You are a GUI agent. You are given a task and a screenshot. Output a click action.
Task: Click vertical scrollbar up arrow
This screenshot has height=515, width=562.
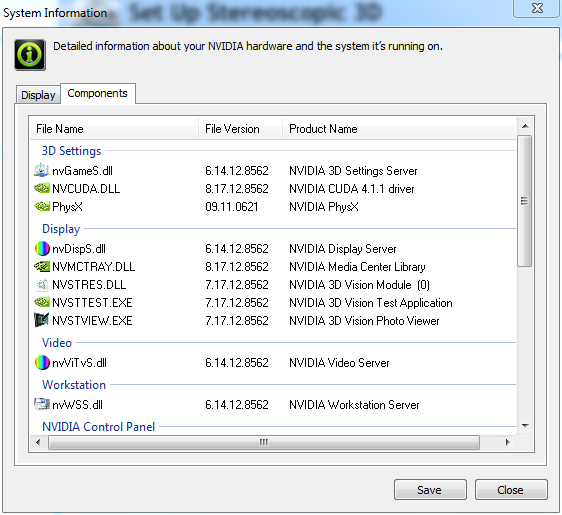(x=525, y=126)
